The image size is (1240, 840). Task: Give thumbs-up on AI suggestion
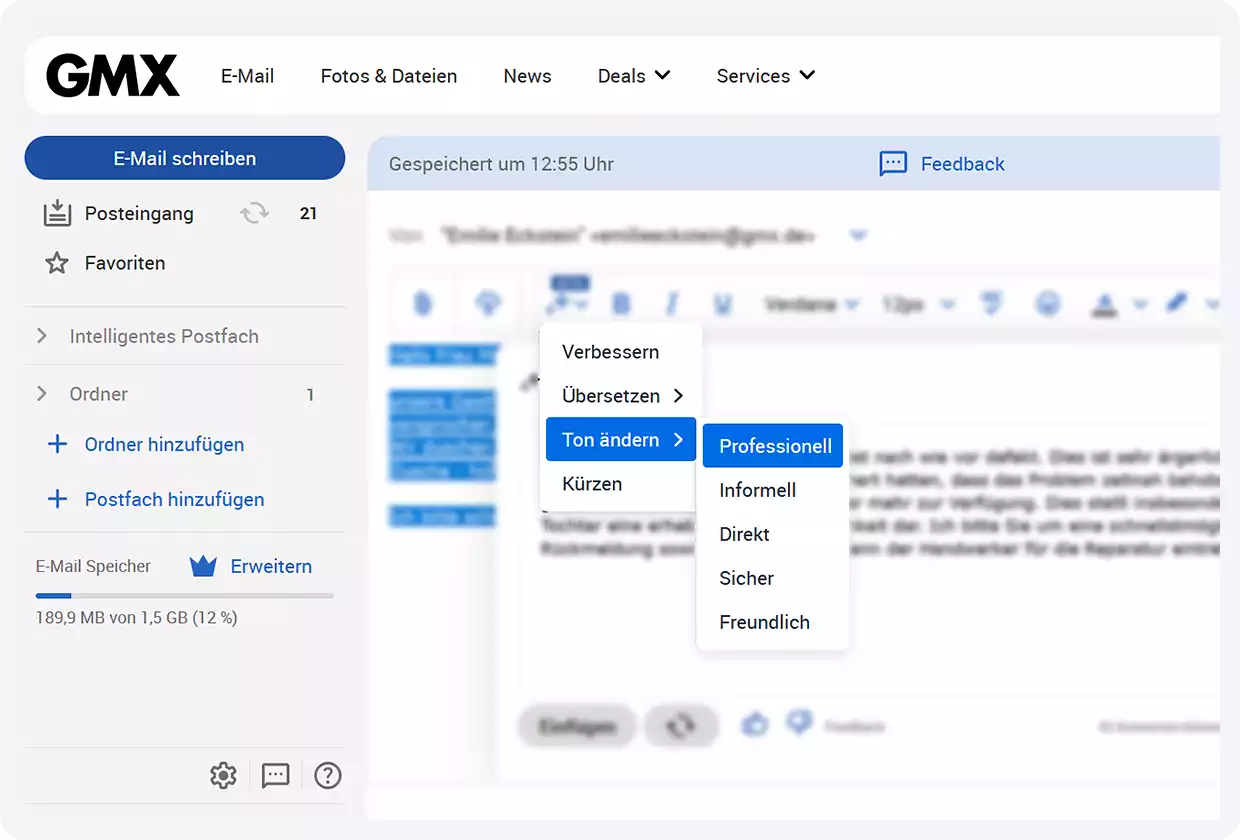[755, 724]
